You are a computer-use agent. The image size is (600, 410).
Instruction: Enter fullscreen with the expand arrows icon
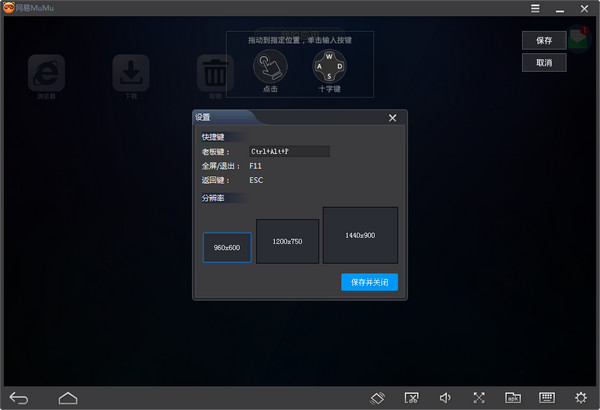[x=479, y=398]
